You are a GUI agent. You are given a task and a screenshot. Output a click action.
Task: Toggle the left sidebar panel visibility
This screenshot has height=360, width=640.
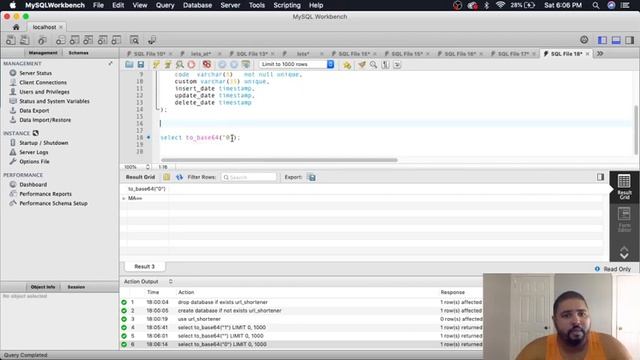click(x=602, y=40)
